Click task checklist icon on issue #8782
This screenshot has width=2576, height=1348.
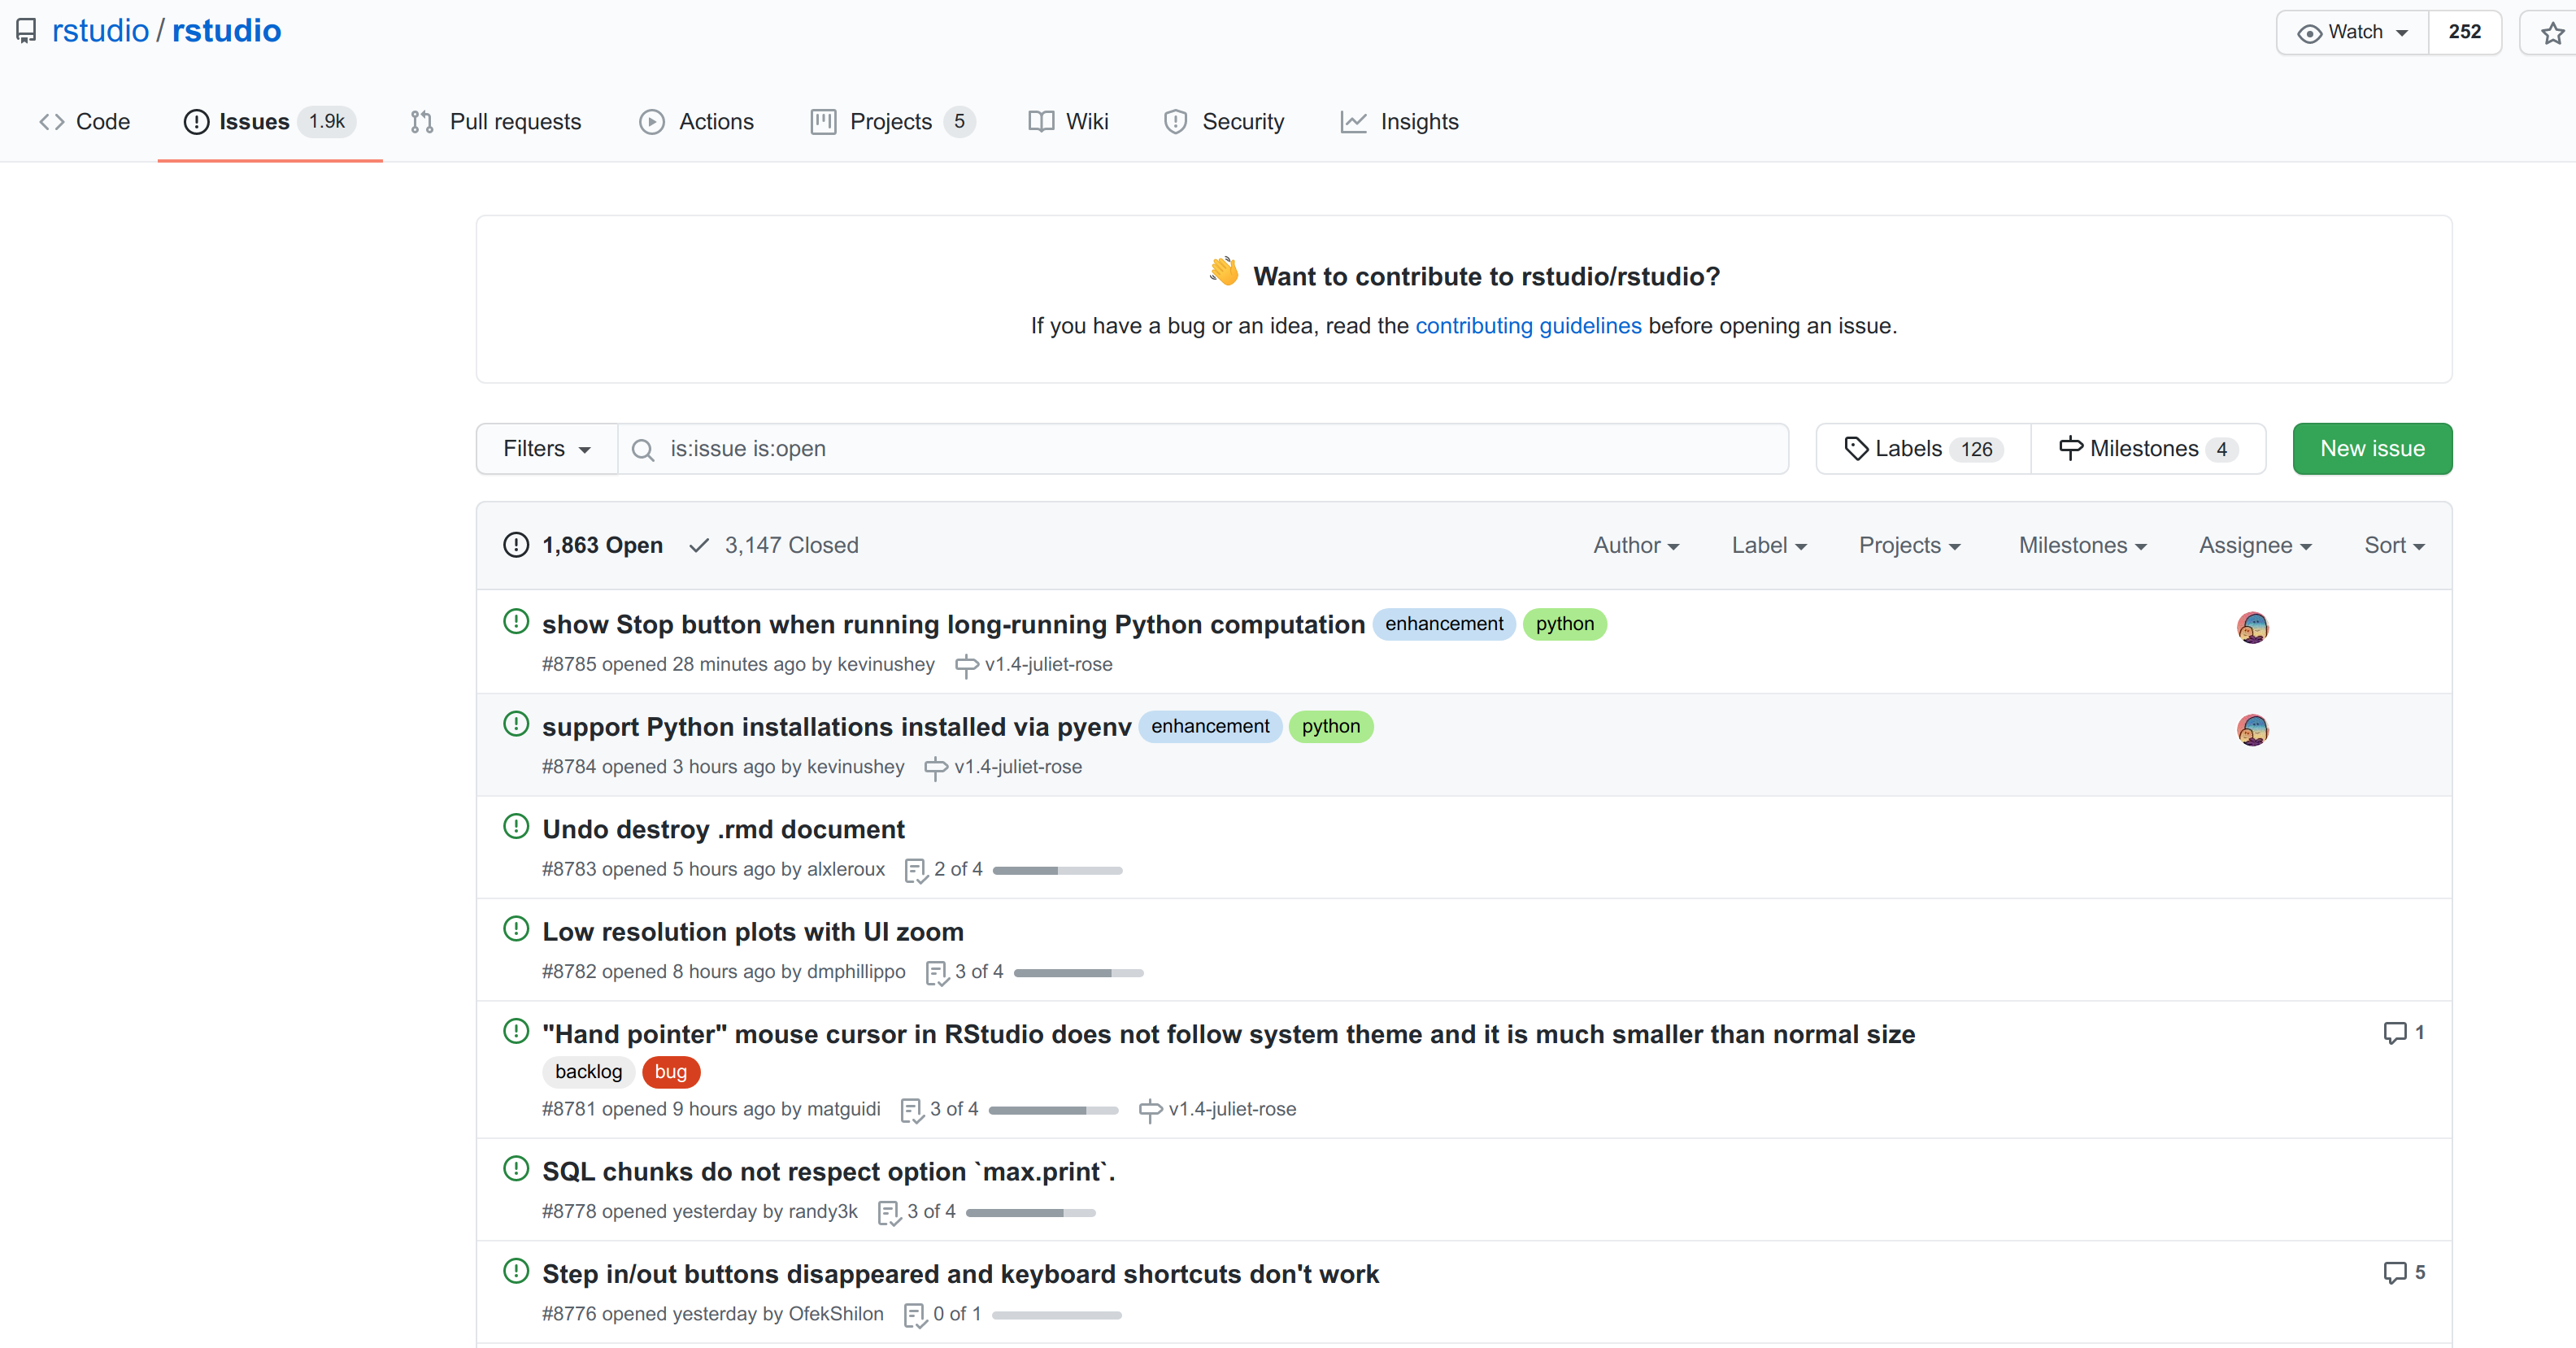(936, 973)
